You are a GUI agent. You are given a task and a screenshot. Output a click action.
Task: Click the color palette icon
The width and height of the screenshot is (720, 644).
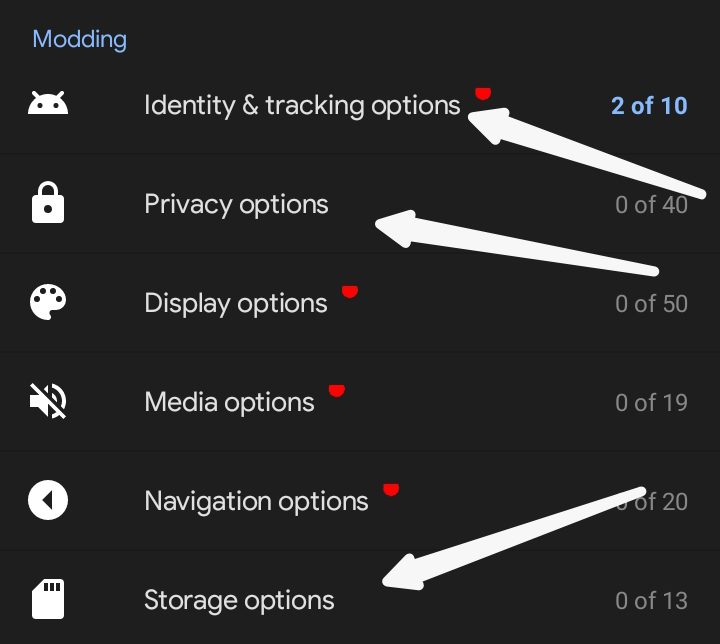pos(48,303)
